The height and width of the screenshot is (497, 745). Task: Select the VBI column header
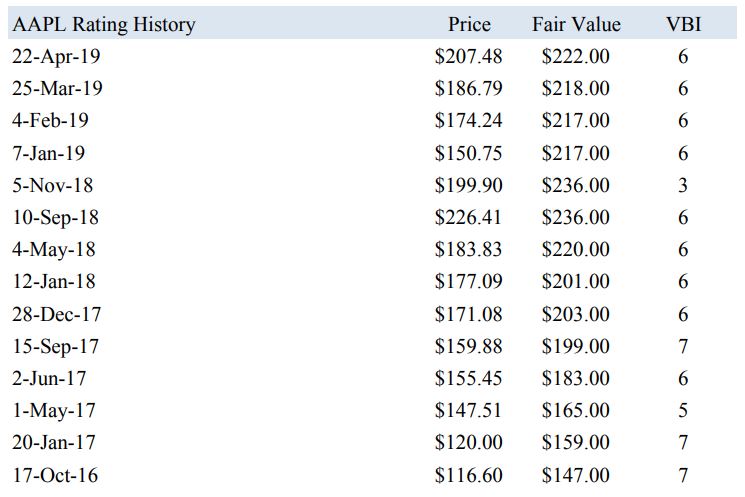pyautogui.click(x=683, y=24)
